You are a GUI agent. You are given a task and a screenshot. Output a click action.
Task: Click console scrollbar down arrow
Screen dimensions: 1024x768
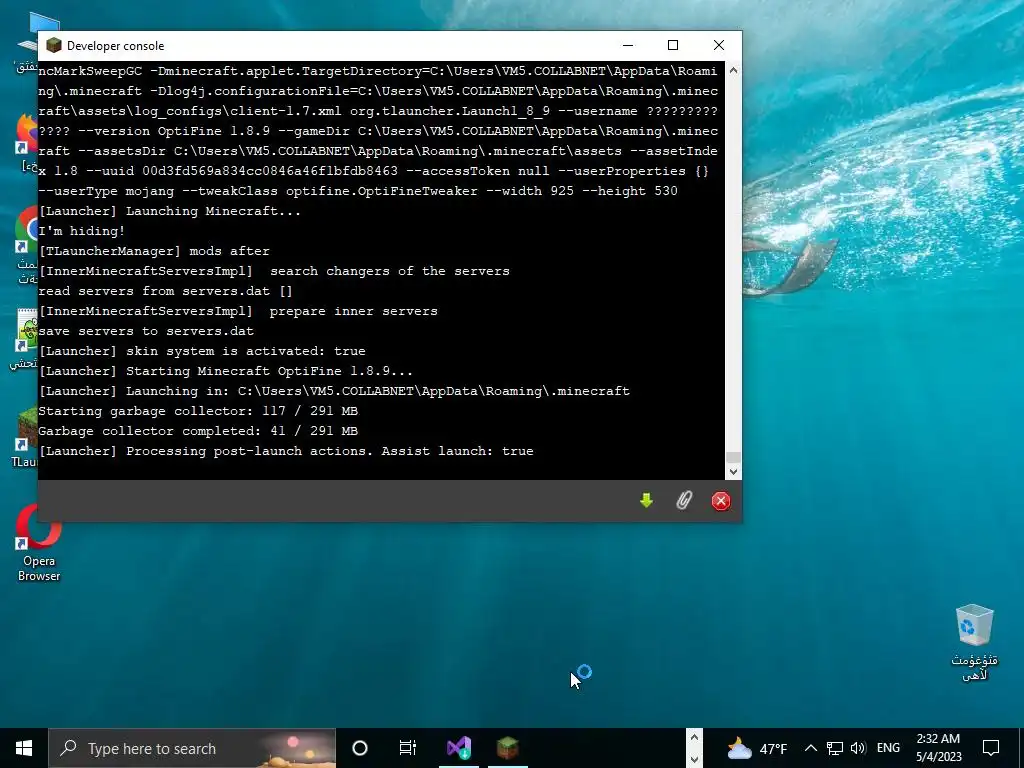click(x=733, y=472)
